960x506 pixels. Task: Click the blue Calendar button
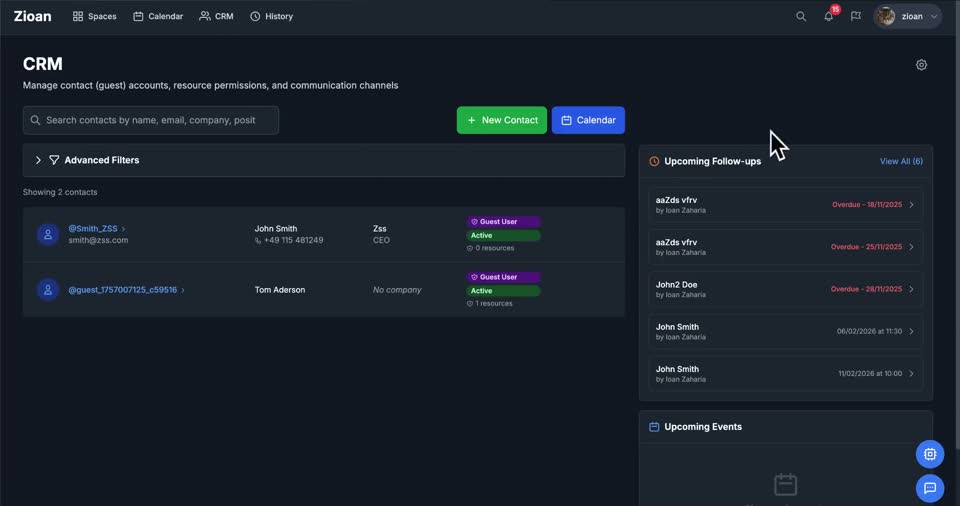pos(588,120)
